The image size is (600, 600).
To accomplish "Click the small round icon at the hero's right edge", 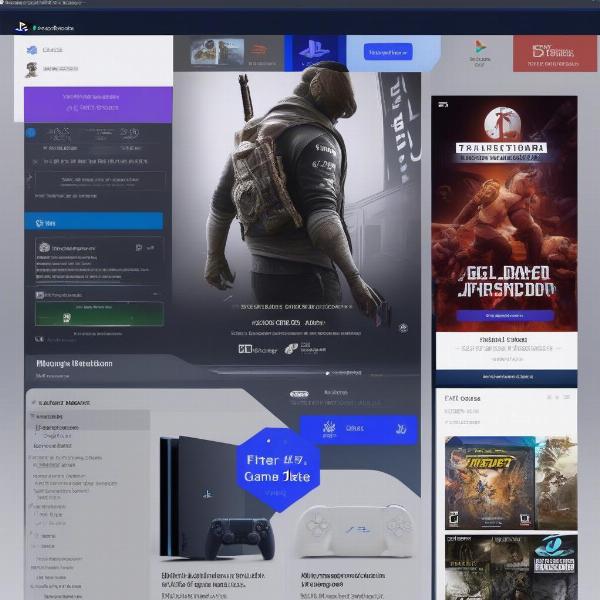I will pyautogui.click(x=403, y=328).
